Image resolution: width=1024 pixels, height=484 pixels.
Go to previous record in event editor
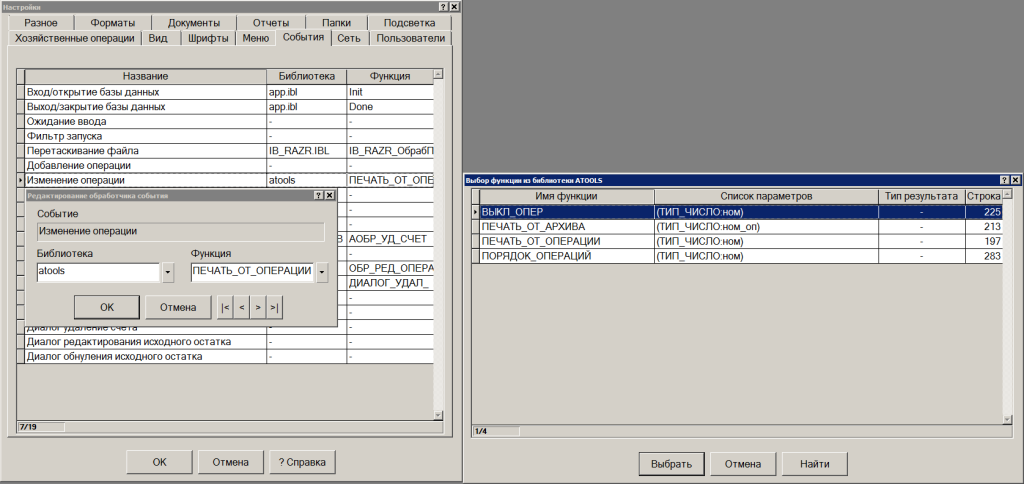click(241, 307)
